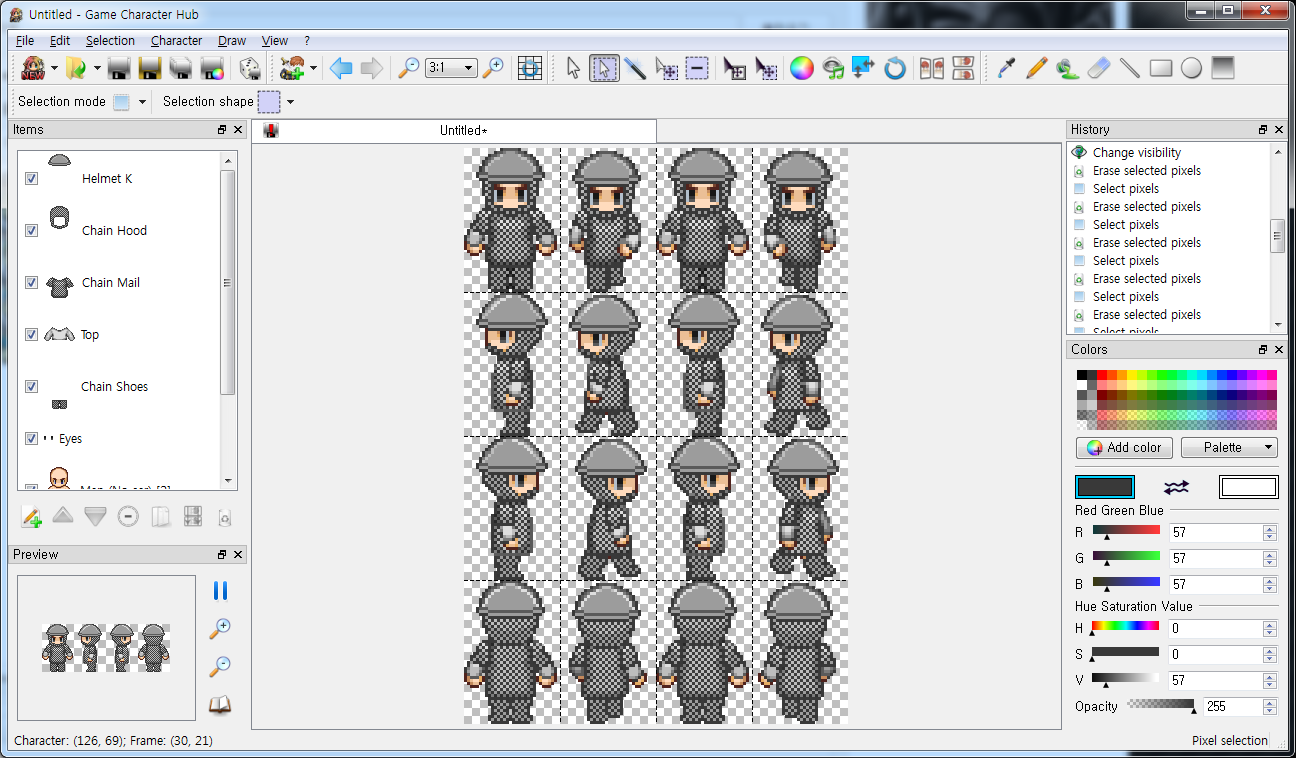
Task: Open the Selection shape dropdown arrow
Action: point(290,102)
